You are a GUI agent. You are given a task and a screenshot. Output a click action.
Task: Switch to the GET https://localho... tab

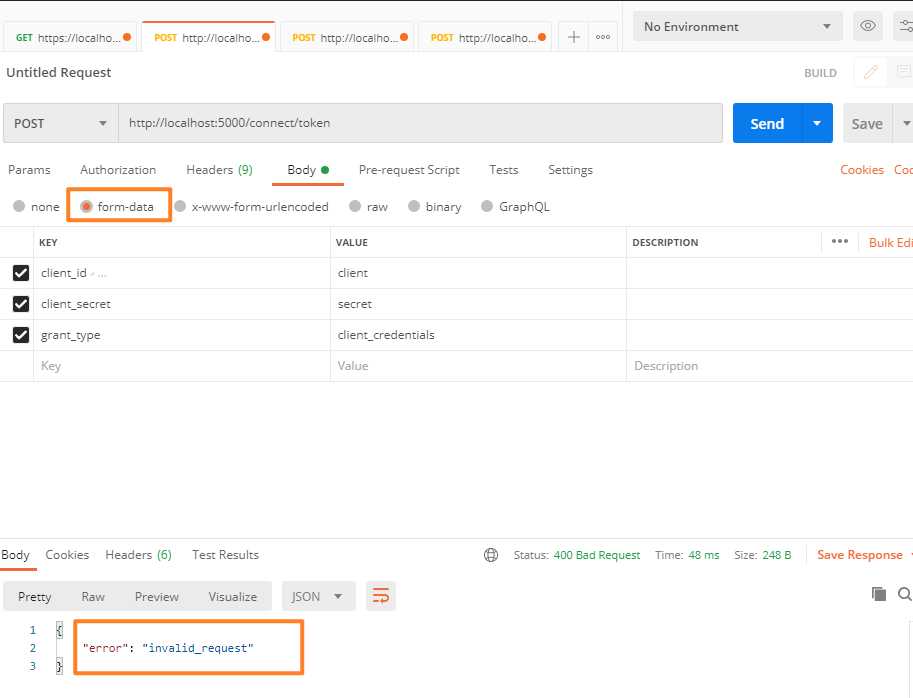point(70,37)
